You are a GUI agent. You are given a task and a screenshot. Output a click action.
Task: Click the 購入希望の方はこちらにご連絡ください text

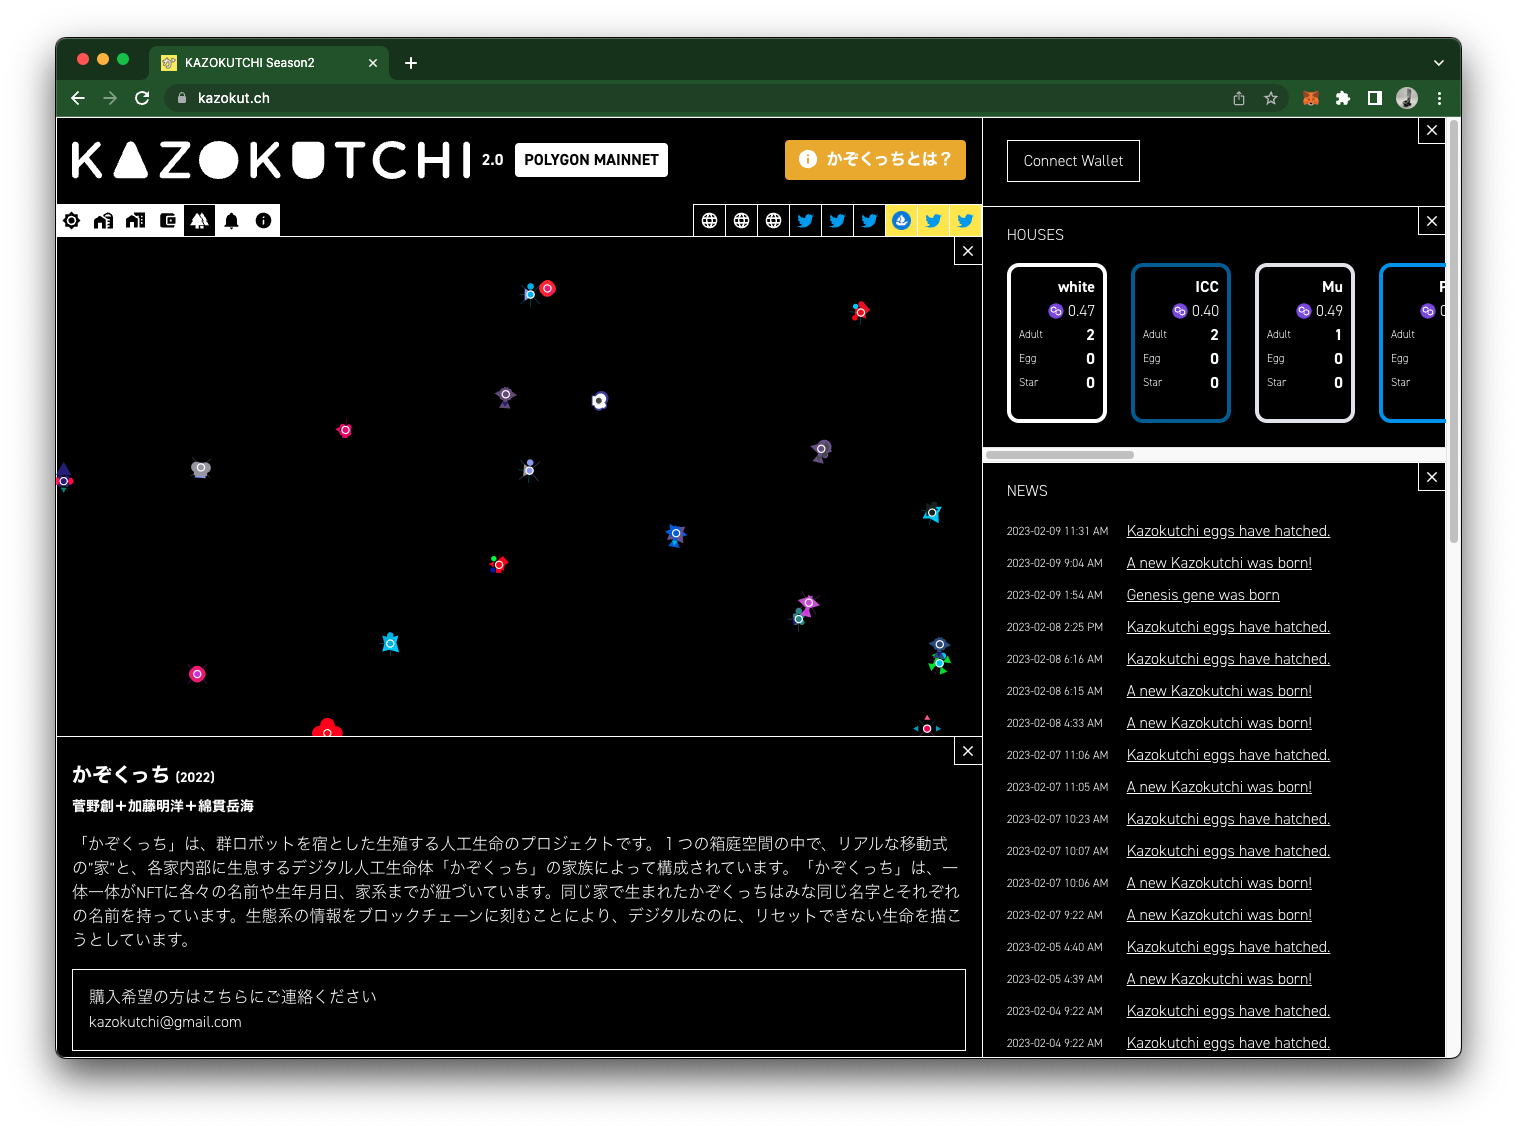pos(233,997)
